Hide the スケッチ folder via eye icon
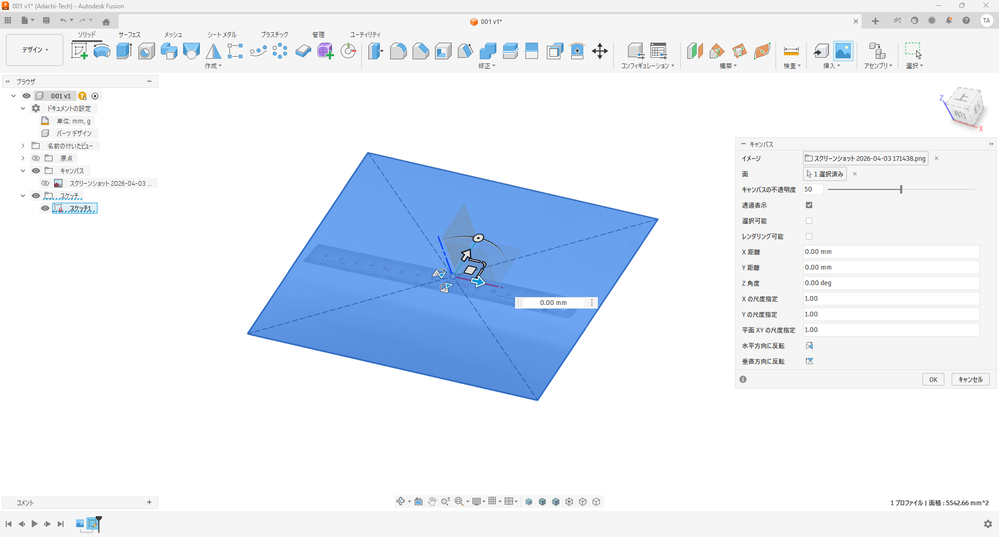Image resolution: width=999 pixels, height=537 pixels. 36,196
